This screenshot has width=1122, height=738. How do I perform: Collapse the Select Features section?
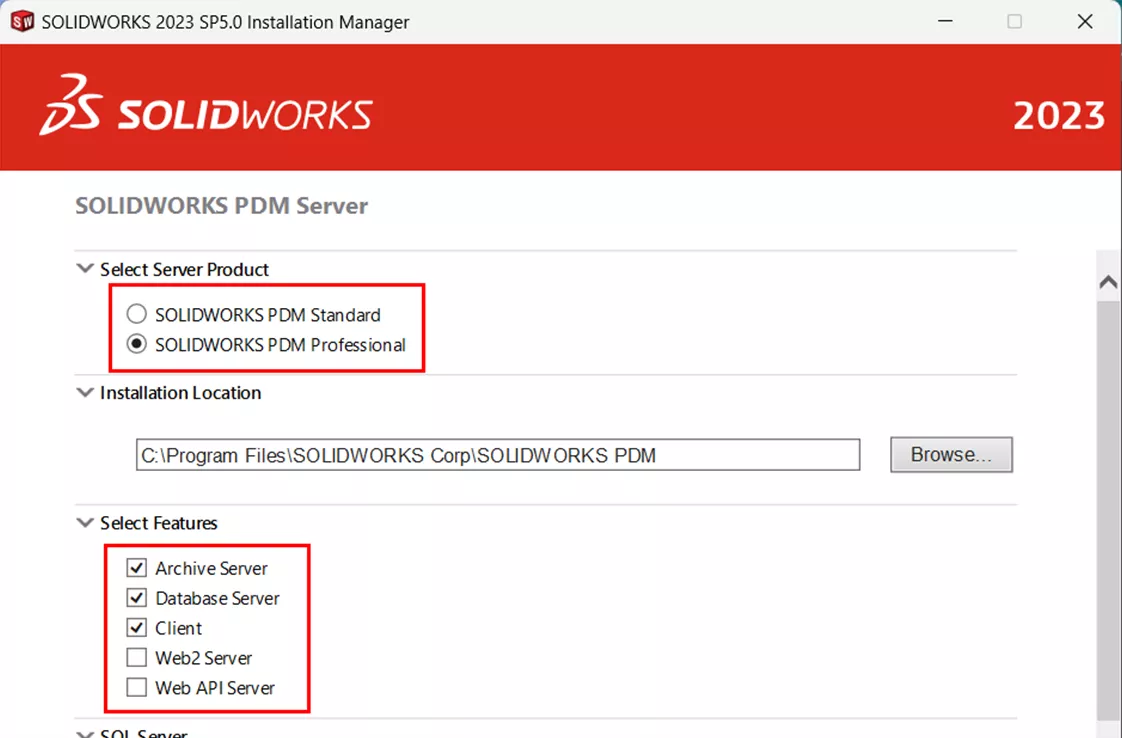(85, 523)
